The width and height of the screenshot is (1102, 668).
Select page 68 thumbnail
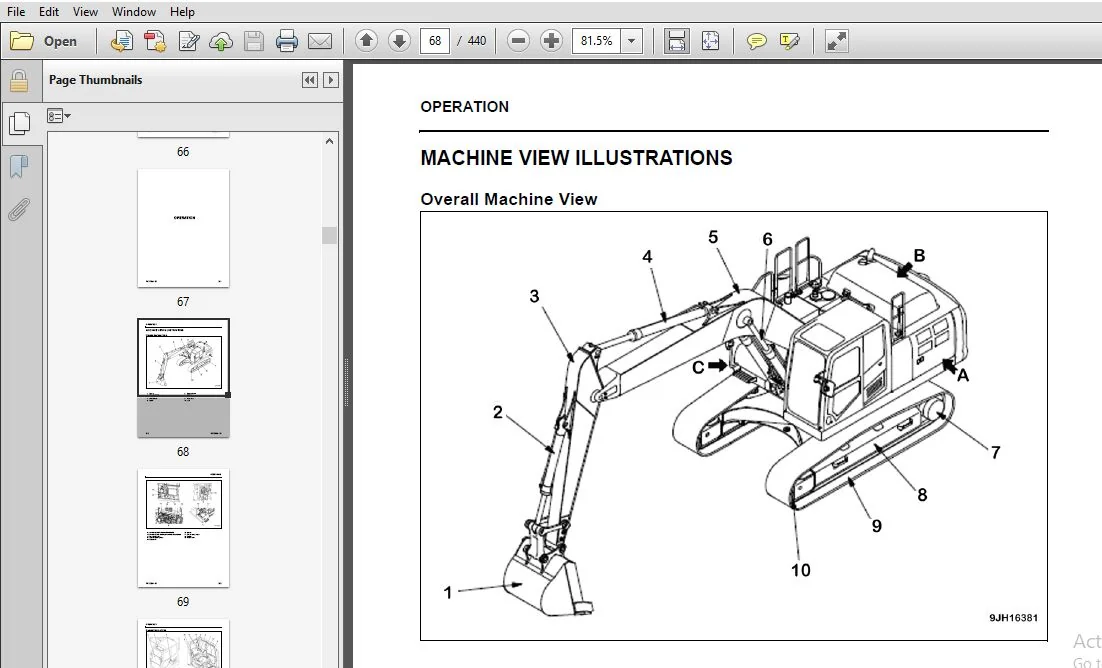[x=183, y=378]
